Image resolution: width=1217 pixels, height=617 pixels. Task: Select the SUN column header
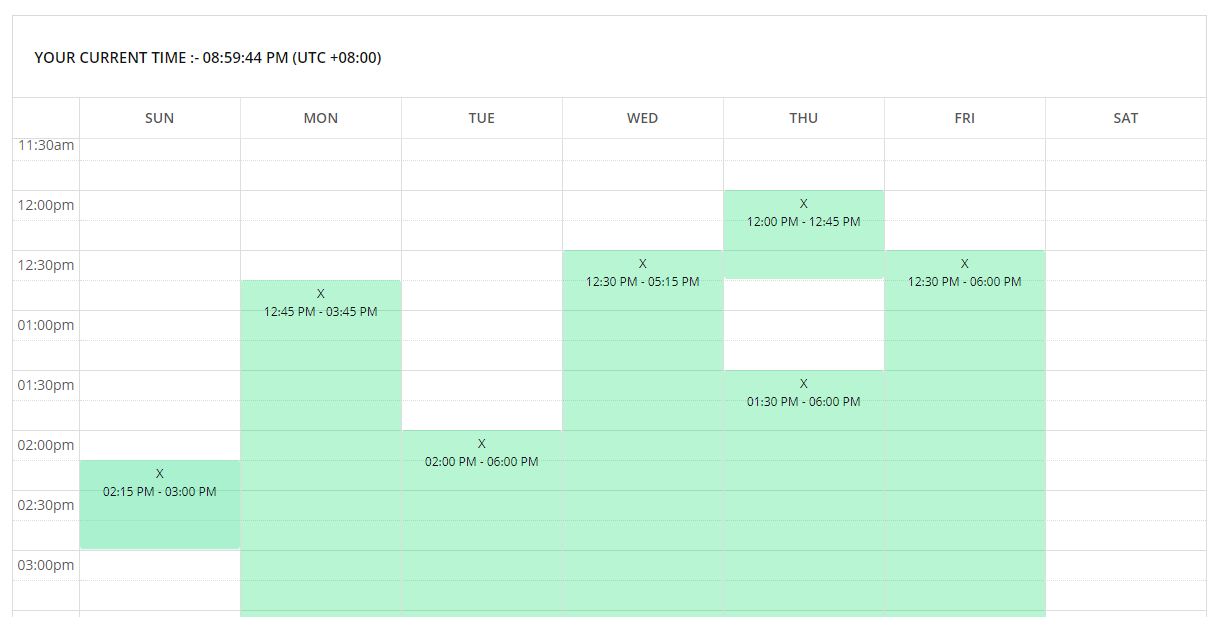[160, 118]
